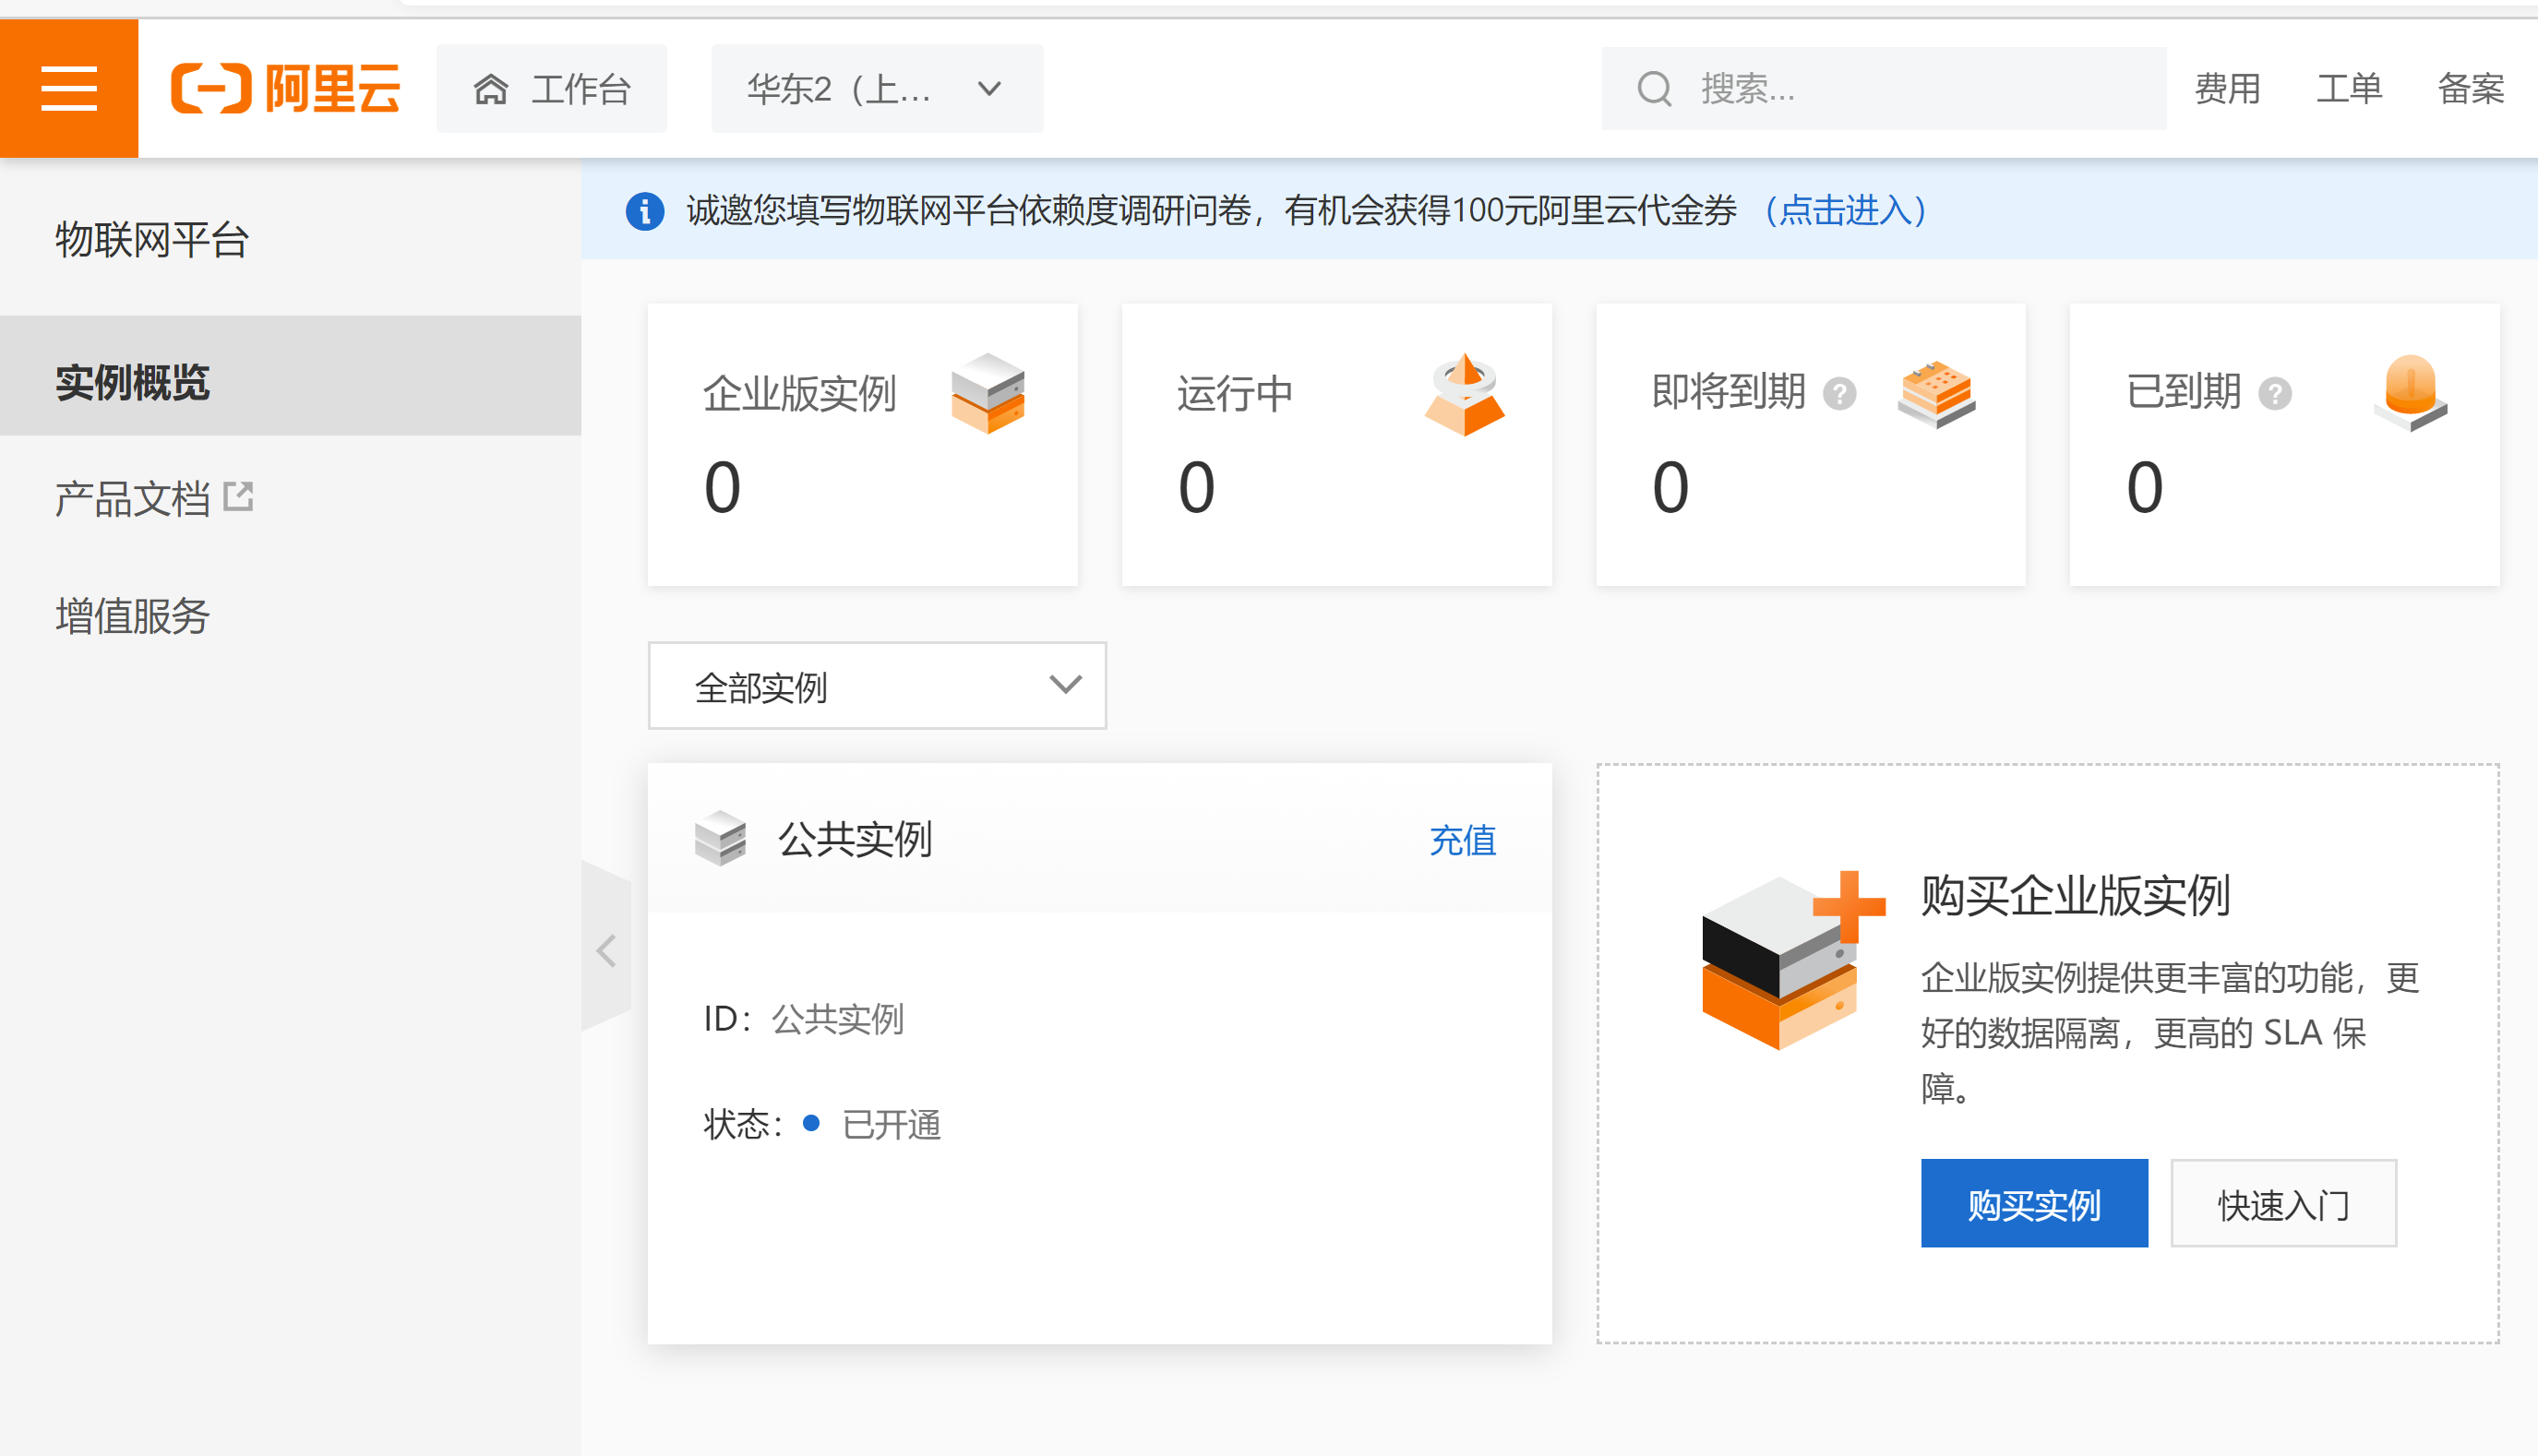Open 增值服务 in sidebar
Screen dimensions: 2538x1456
coord(133,615)
